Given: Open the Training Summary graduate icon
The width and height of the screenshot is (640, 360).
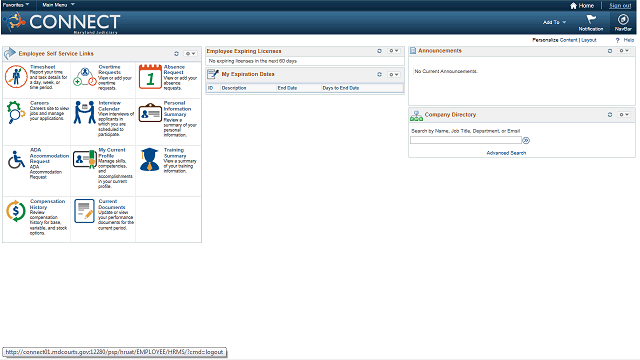Looking at the screenshot, I should [x=149, y=159].
